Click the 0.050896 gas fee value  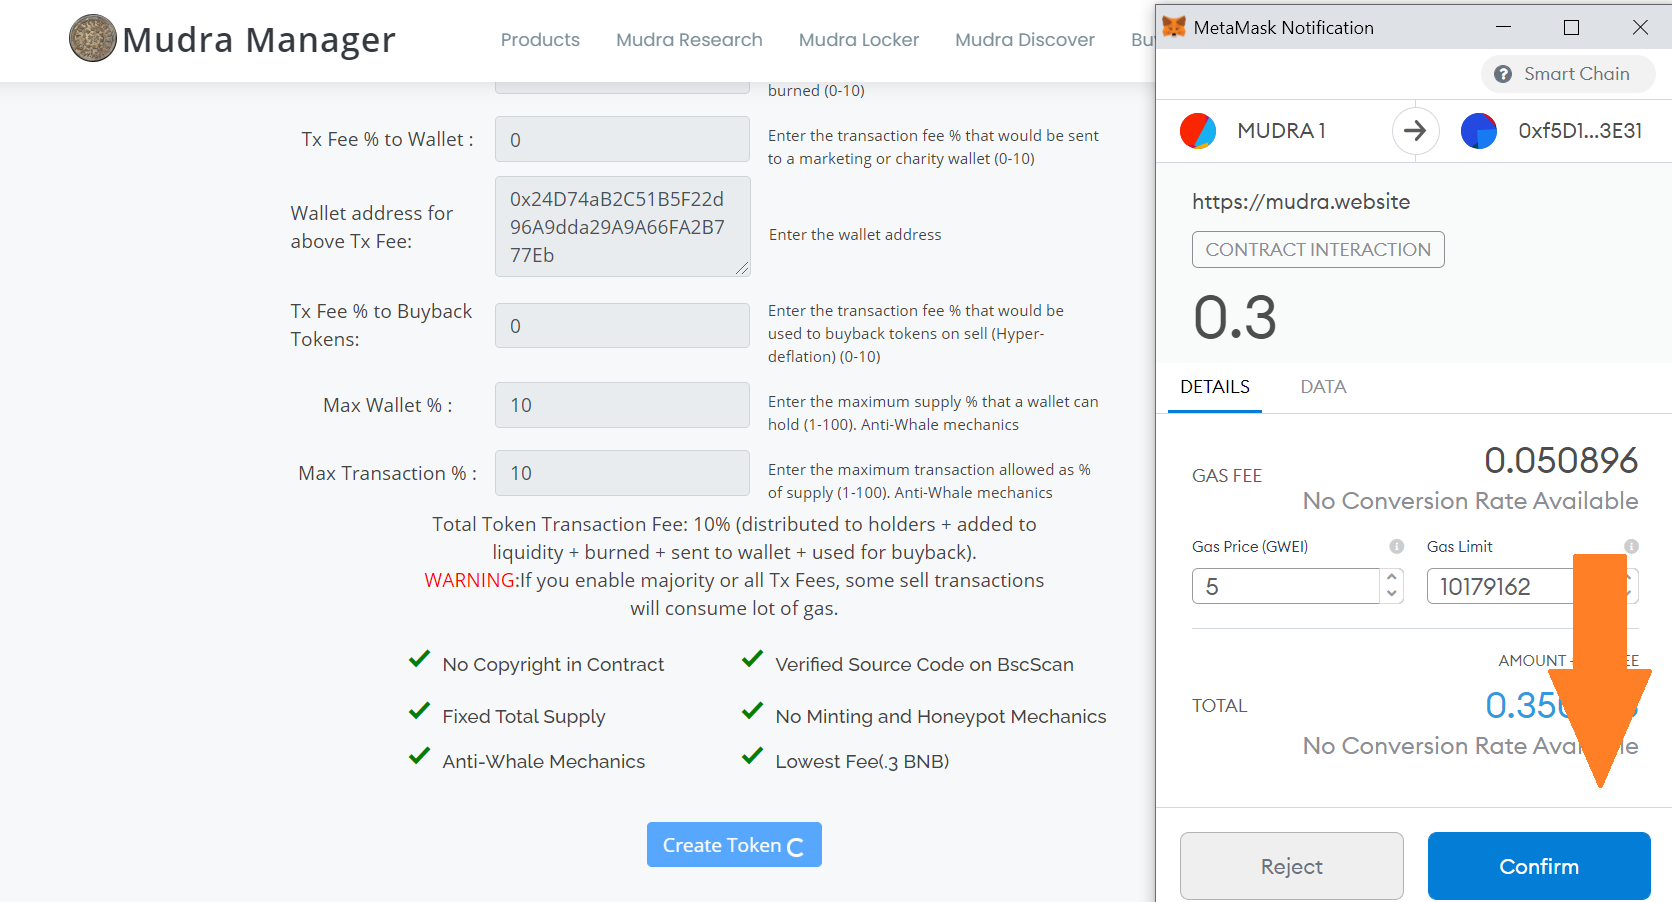(x=1561, y=460)
